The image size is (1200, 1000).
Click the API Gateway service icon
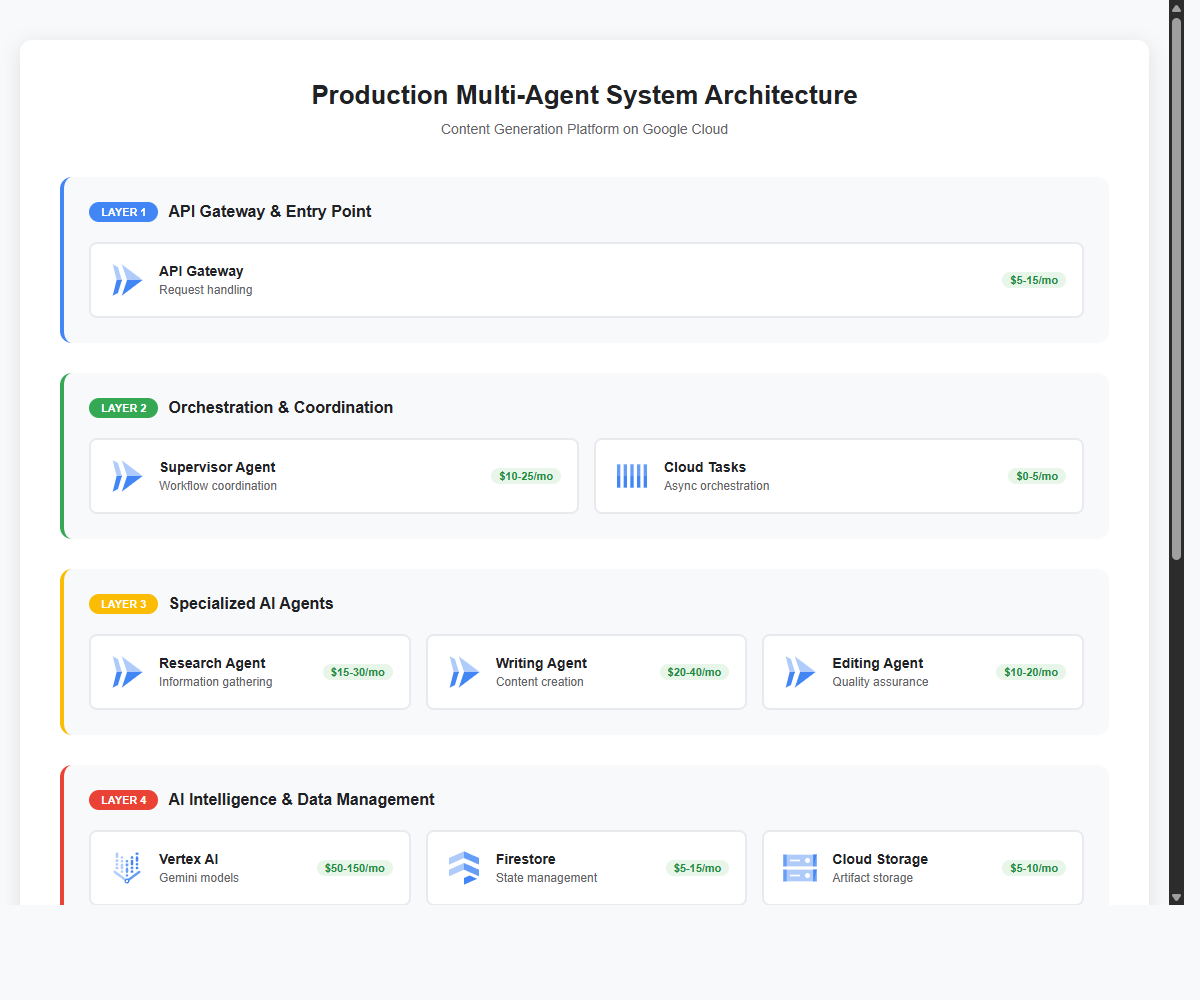coord(126,280)
